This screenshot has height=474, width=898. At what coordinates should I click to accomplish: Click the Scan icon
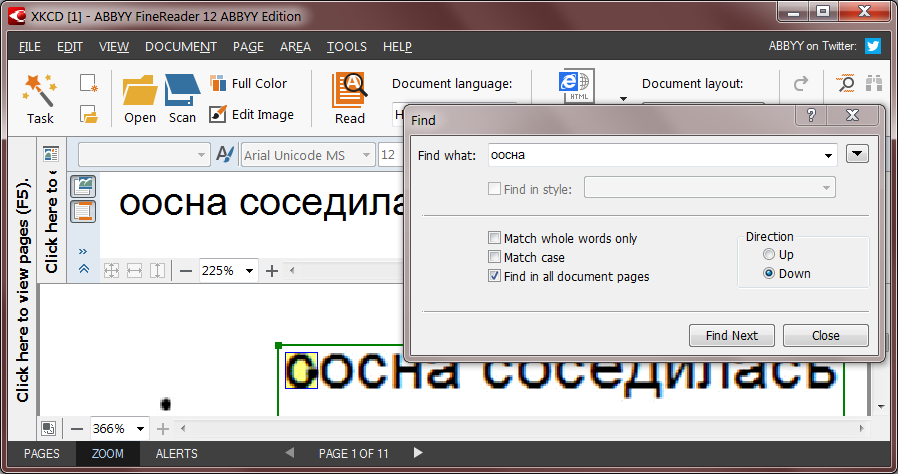182,90
